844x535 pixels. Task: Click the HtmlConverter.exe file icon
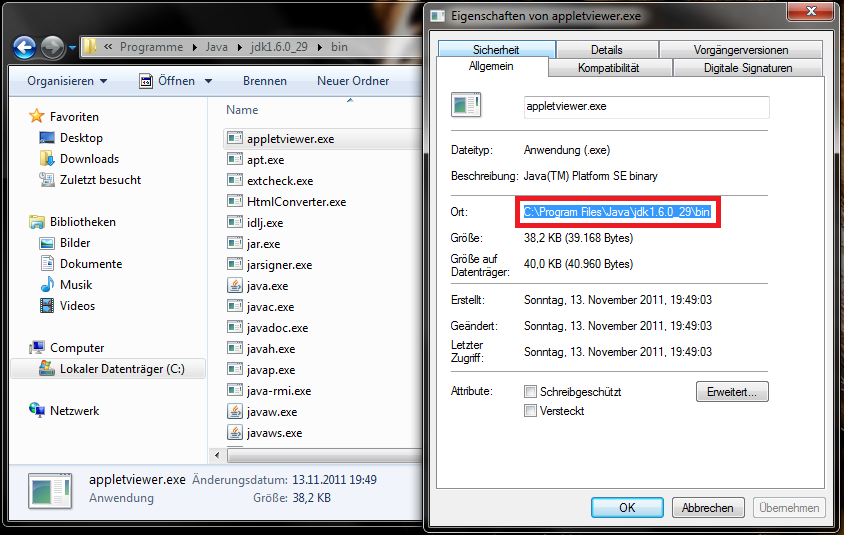point(235,202)
